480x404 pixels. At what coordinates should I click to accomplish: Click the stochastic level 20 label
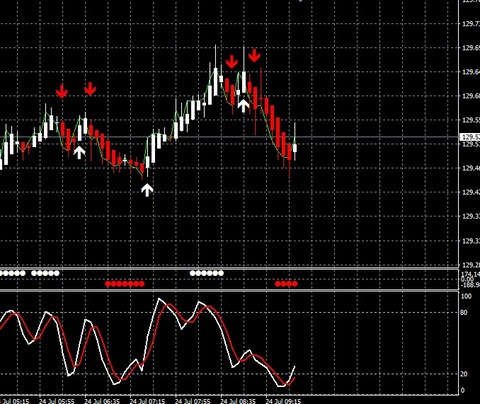464,374
